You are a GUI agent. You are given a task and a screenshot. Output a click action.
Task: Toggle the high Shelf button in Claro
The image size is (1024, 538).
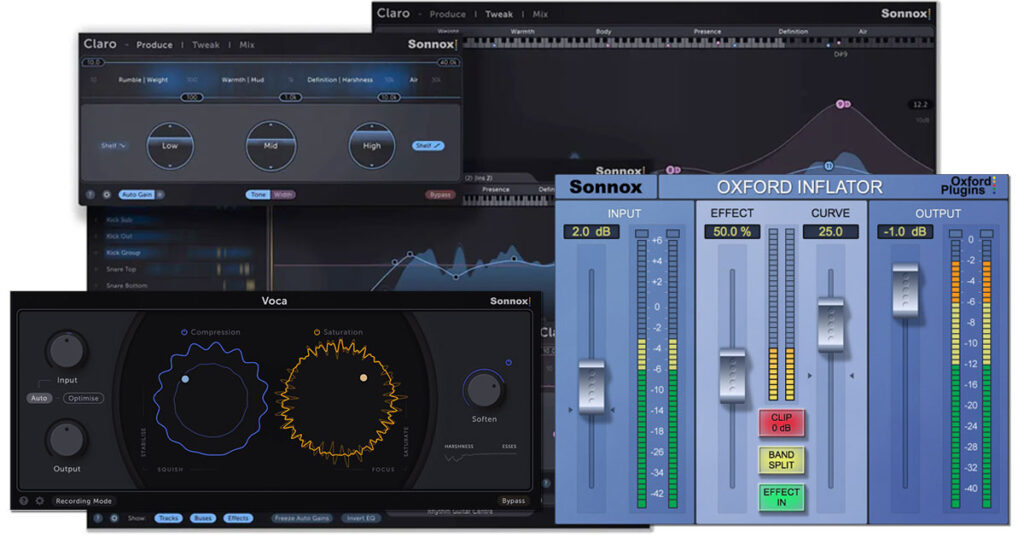[x=428, y=146]
